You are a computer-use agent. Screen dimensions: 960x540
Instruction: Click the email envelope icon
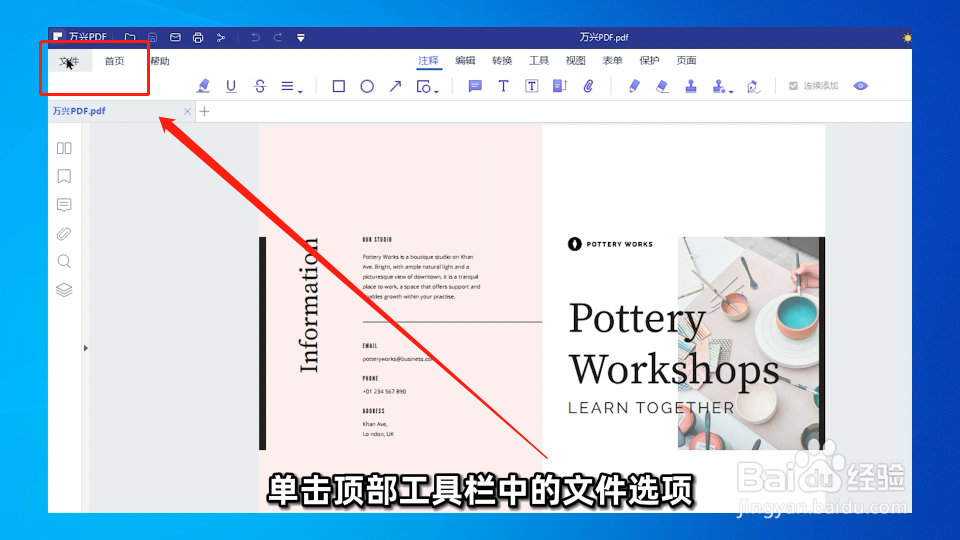175,37
